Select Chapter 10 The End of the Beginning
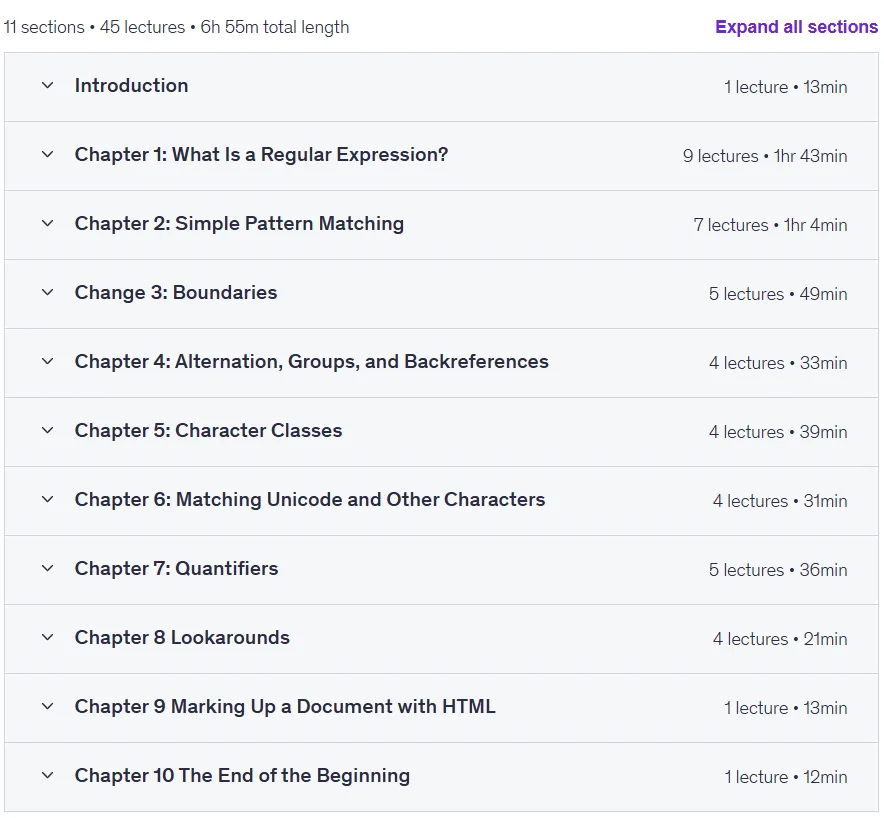The height and width of the screenshot is (818, 884). [242, 776]
